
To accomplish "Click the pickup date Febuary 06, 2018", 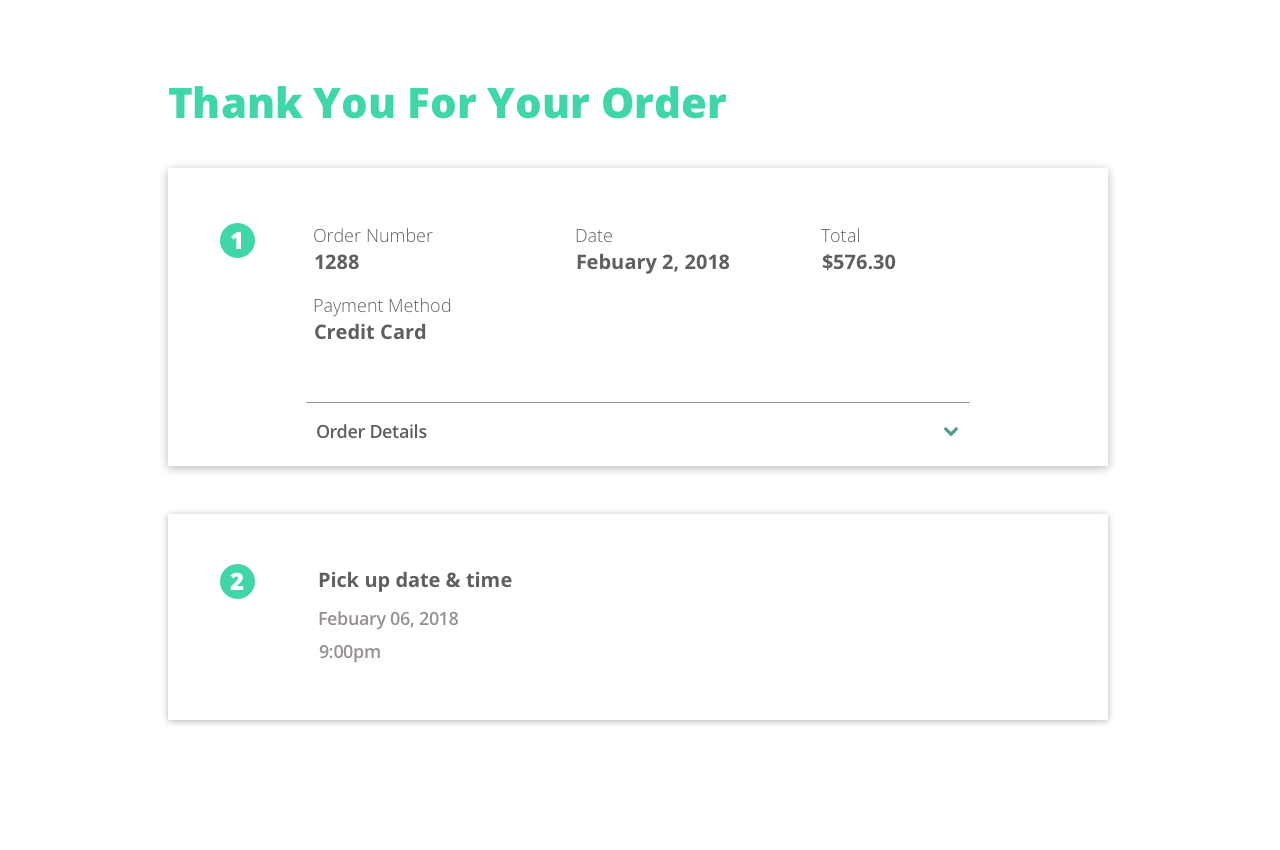I will [388, 619].
